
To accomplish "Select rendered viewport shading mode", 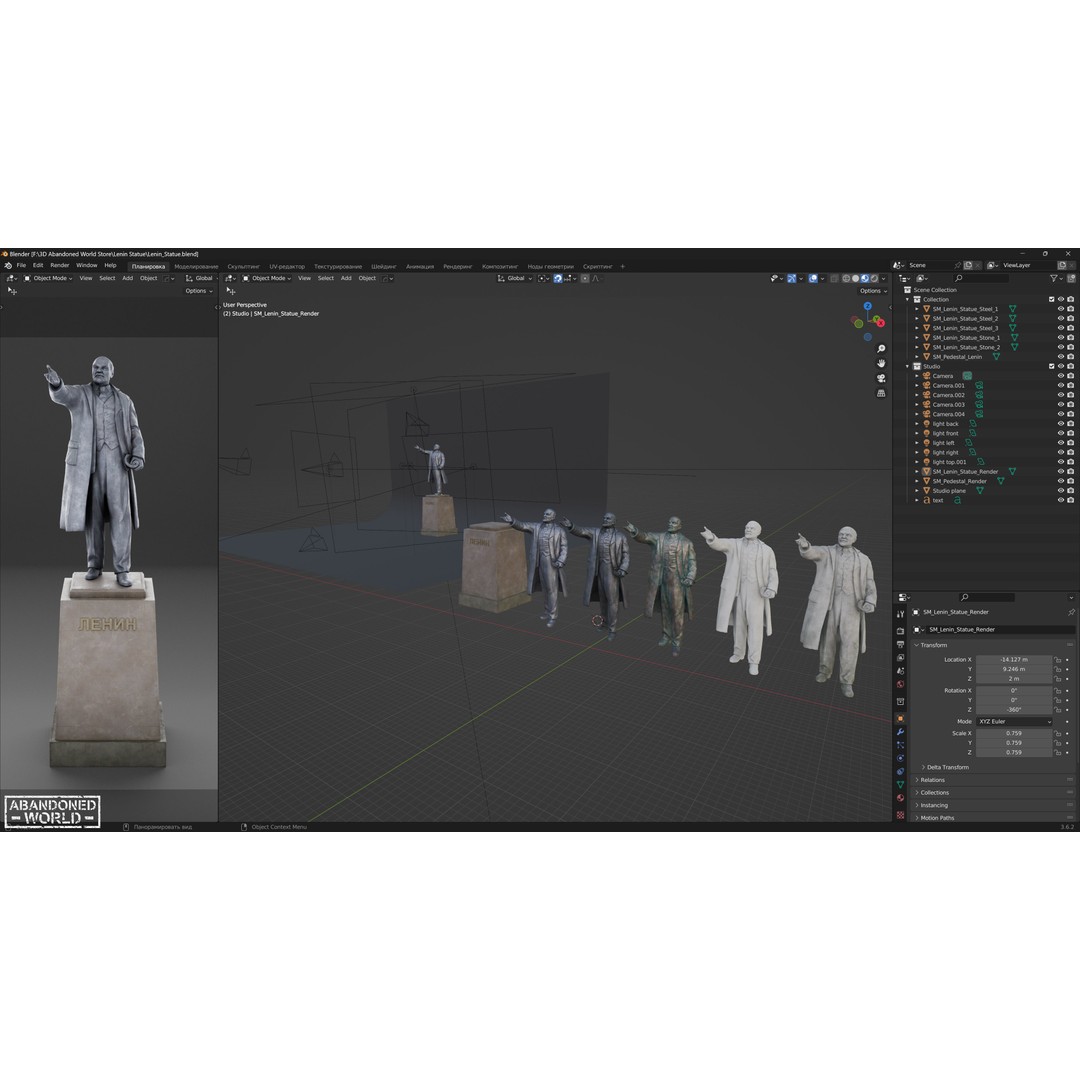I will tap(874, 278).
